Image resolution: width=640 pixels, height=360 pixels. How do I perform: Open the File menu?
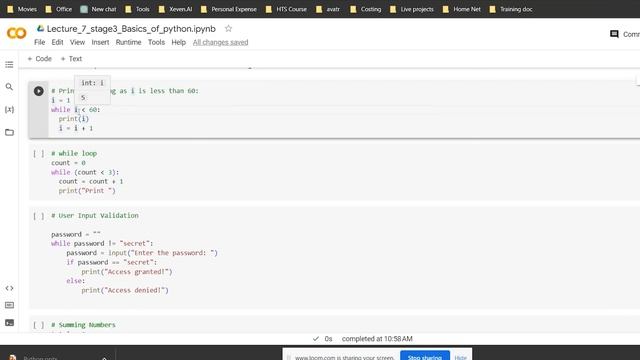coord(40,42)
